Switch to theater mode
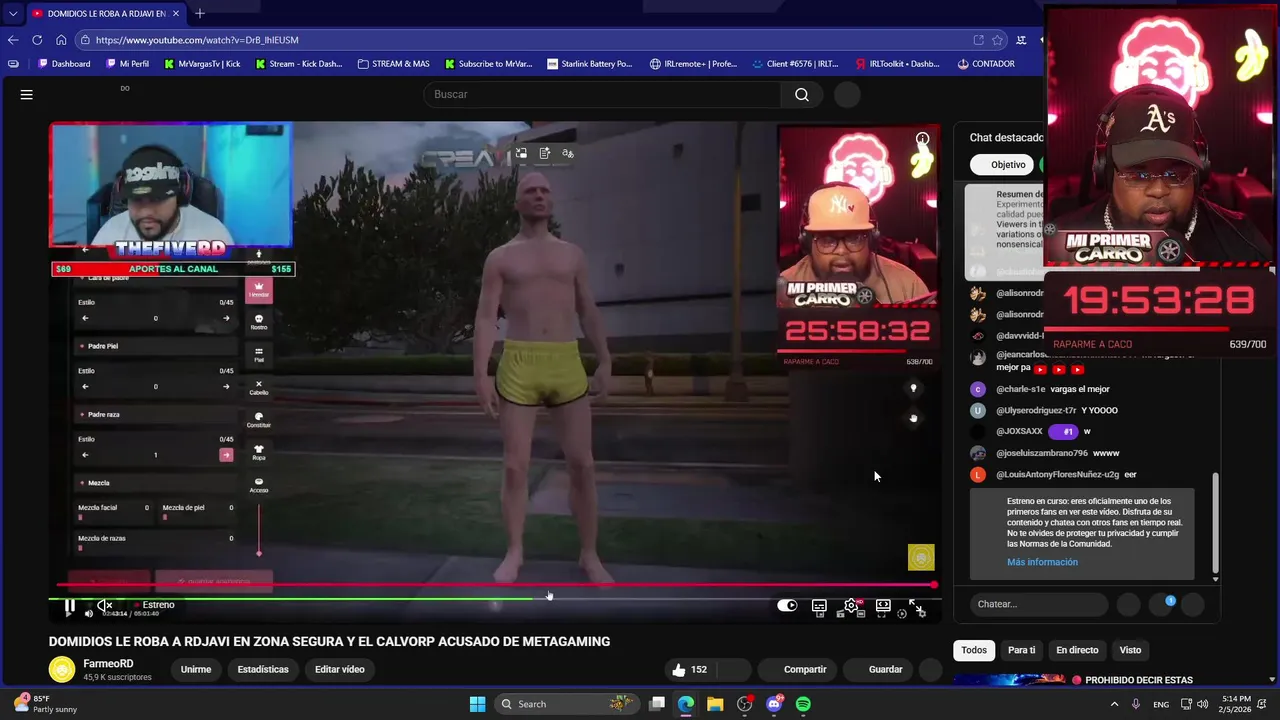This screenshot has width=1280, height=720. [883, 605]
